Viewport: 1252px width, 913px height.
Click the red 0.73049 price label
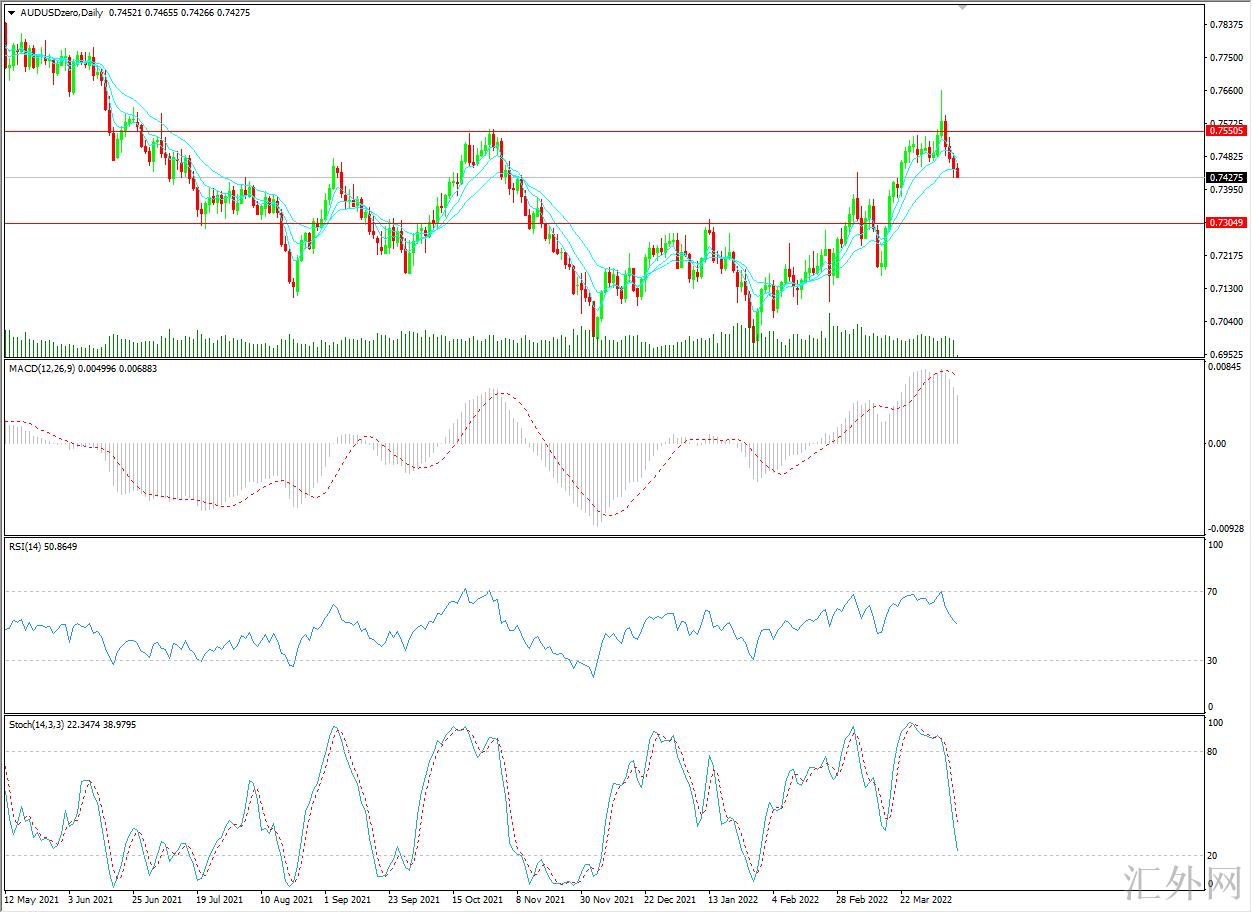[1226, 223]
